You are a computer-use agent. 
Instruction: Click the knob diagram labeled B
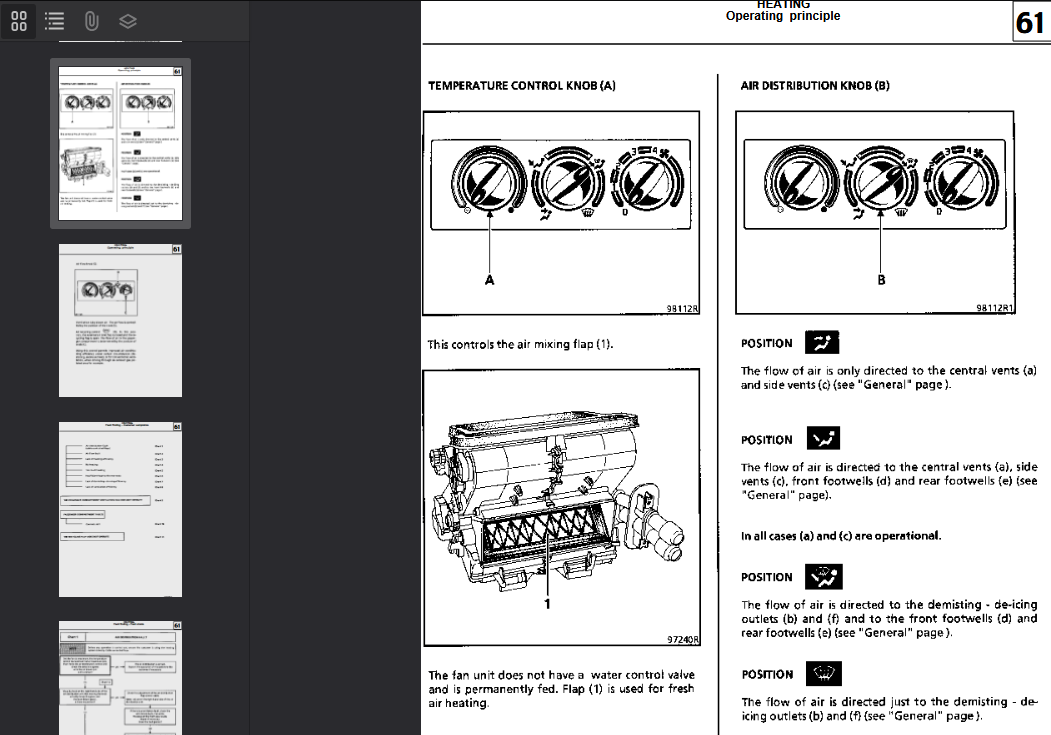(875, 212)
